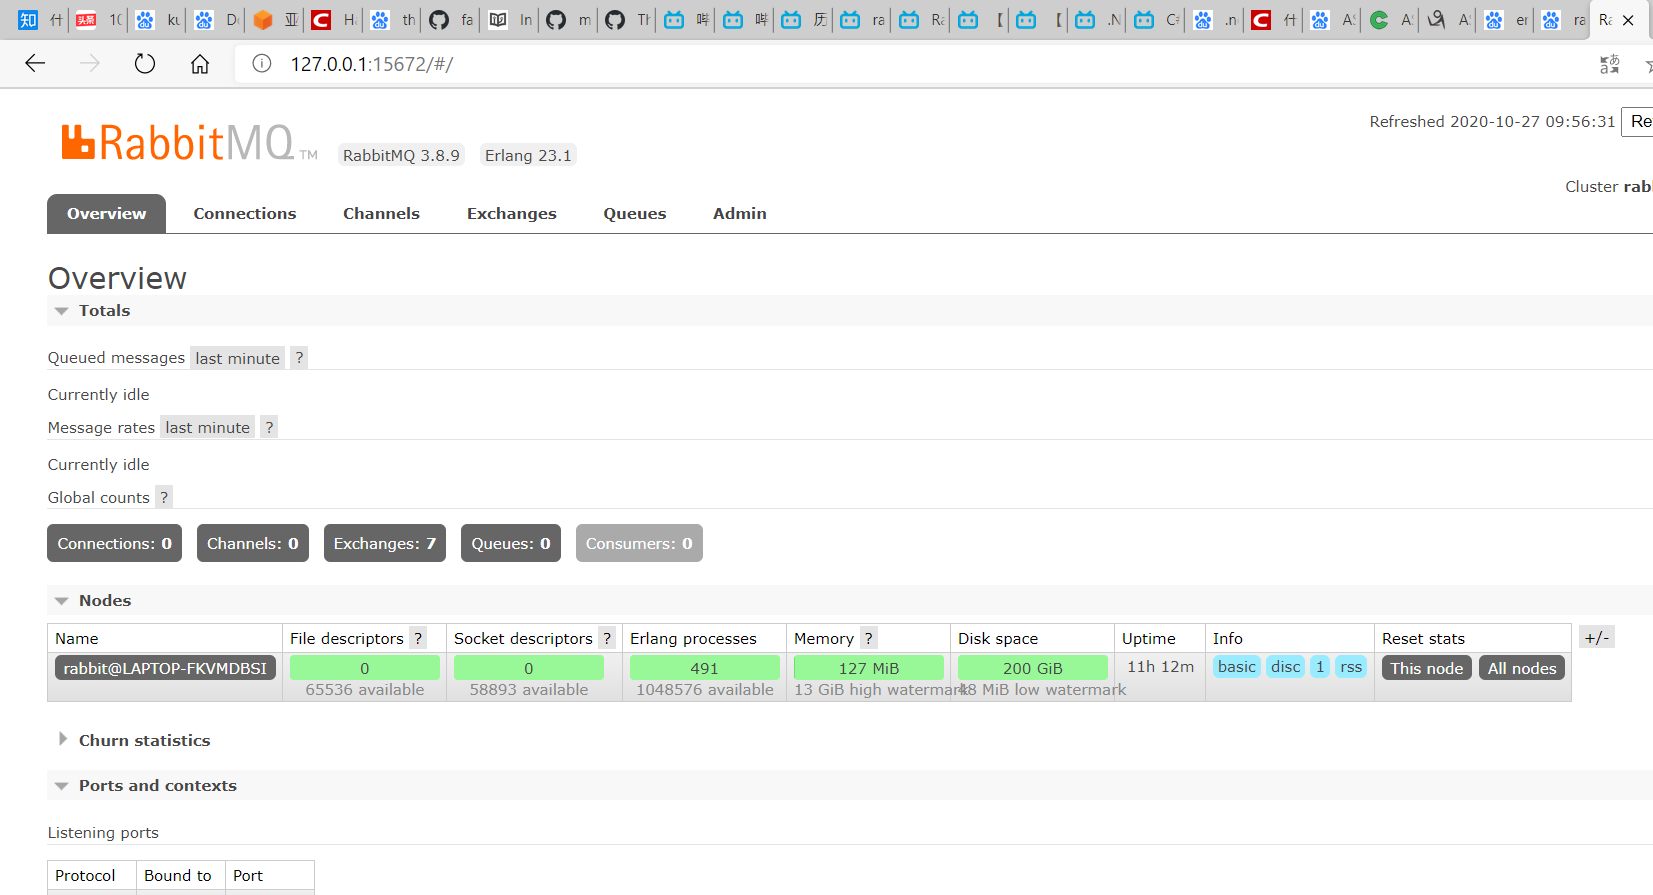Viewport: 1653px width, 895px height.
Task: Switch to the Toutiao browser tab
Action: pos(99,20)
